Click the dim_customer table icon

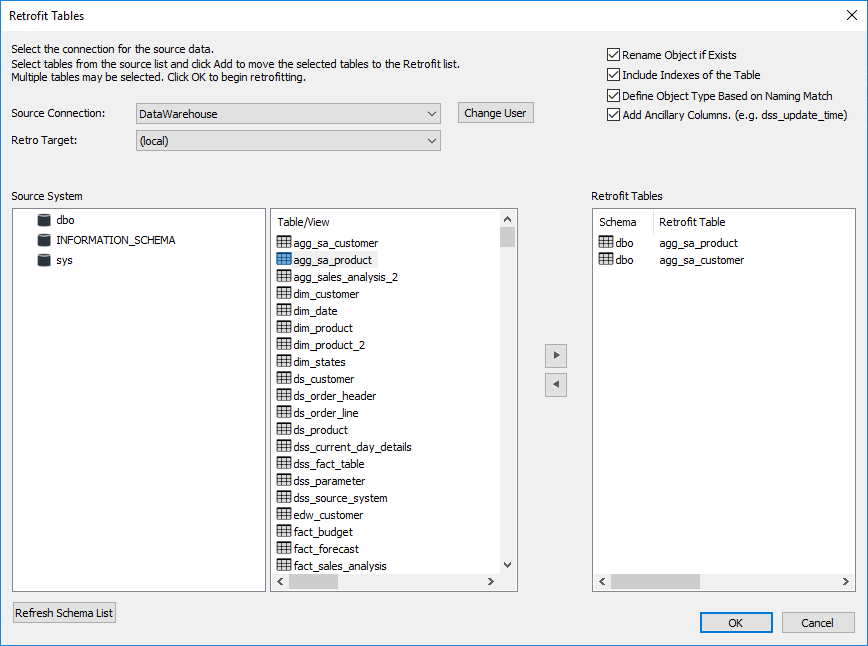coord(284,294)
